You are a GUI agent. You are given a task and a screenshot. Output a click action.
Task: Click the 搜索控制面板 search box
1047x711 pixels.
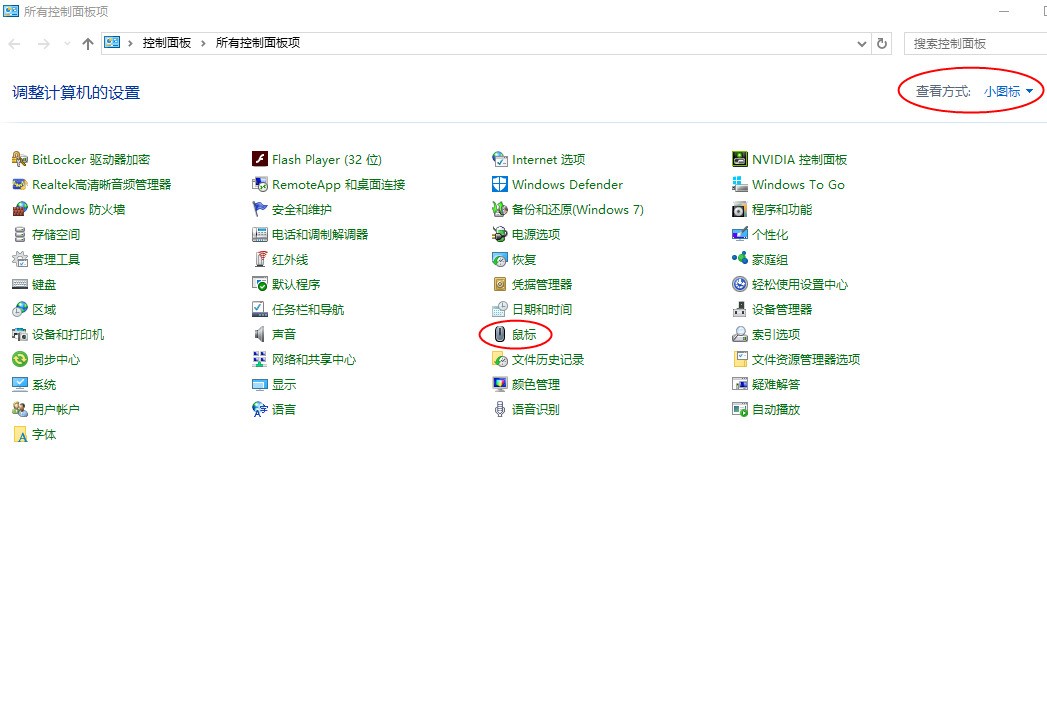click(x=975, y=44)
